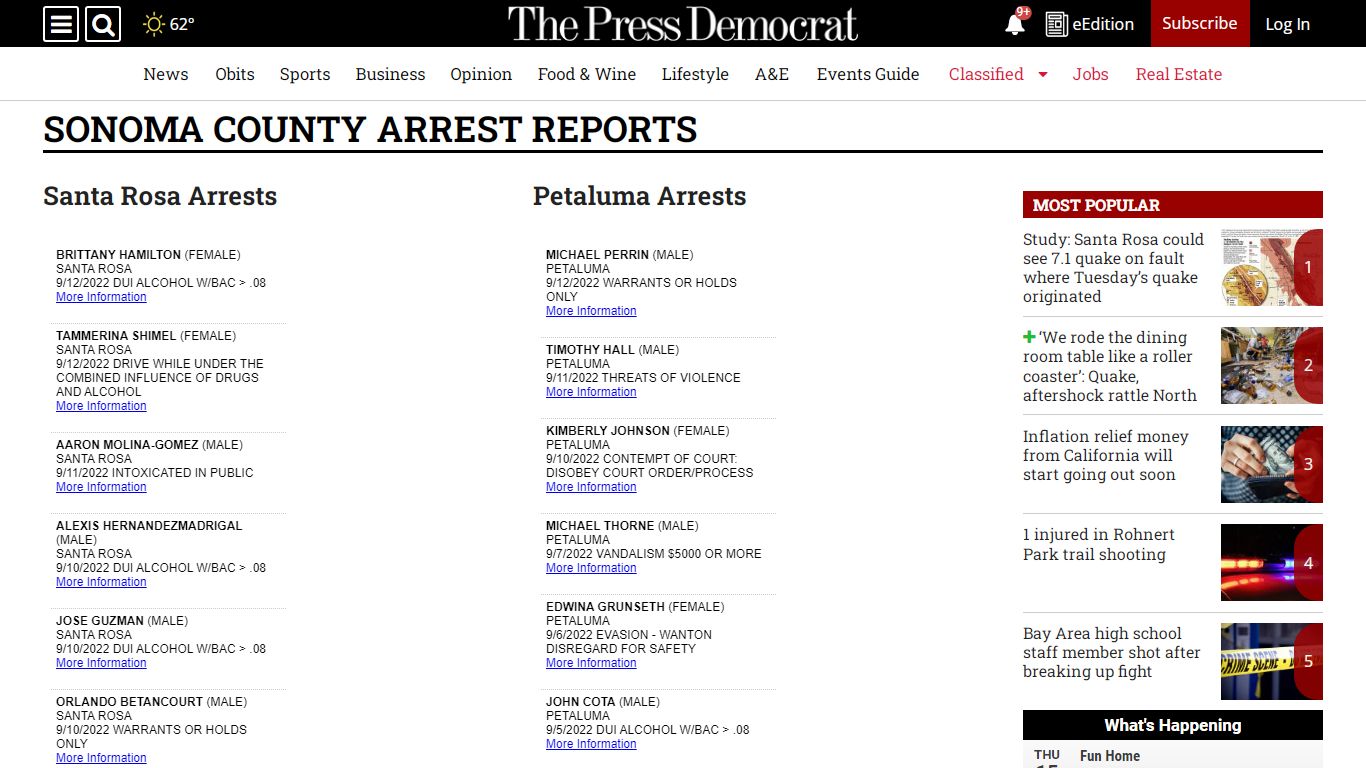
Task: Open the Obits section
Action: point(235,74)
